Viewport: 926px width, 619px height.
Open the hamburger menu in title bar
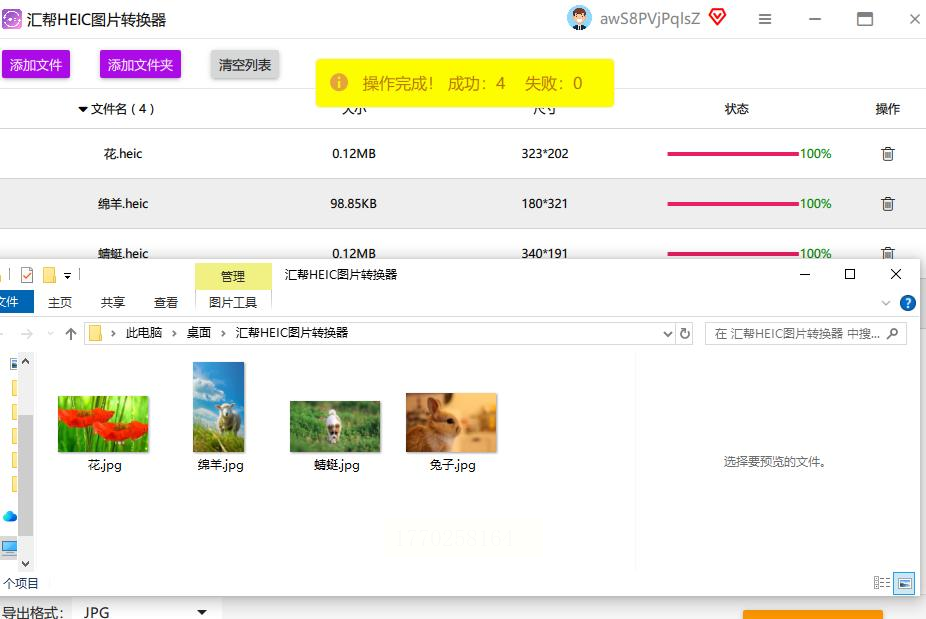pyautogui.click(x=765, y=19)
